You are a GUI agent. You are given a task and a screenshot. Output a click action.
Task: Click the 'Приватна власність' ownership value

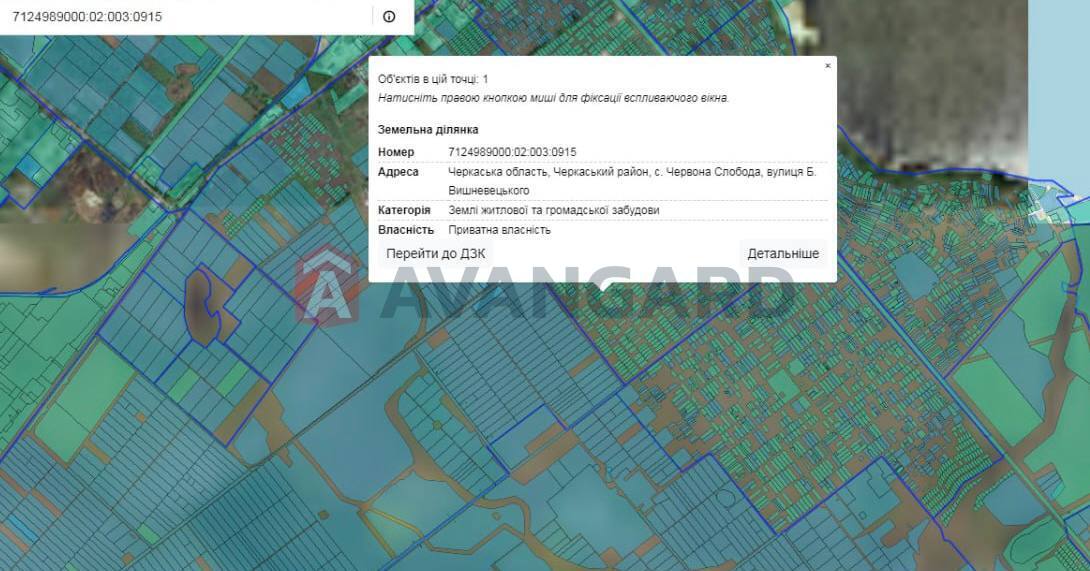tap(499, 230)
